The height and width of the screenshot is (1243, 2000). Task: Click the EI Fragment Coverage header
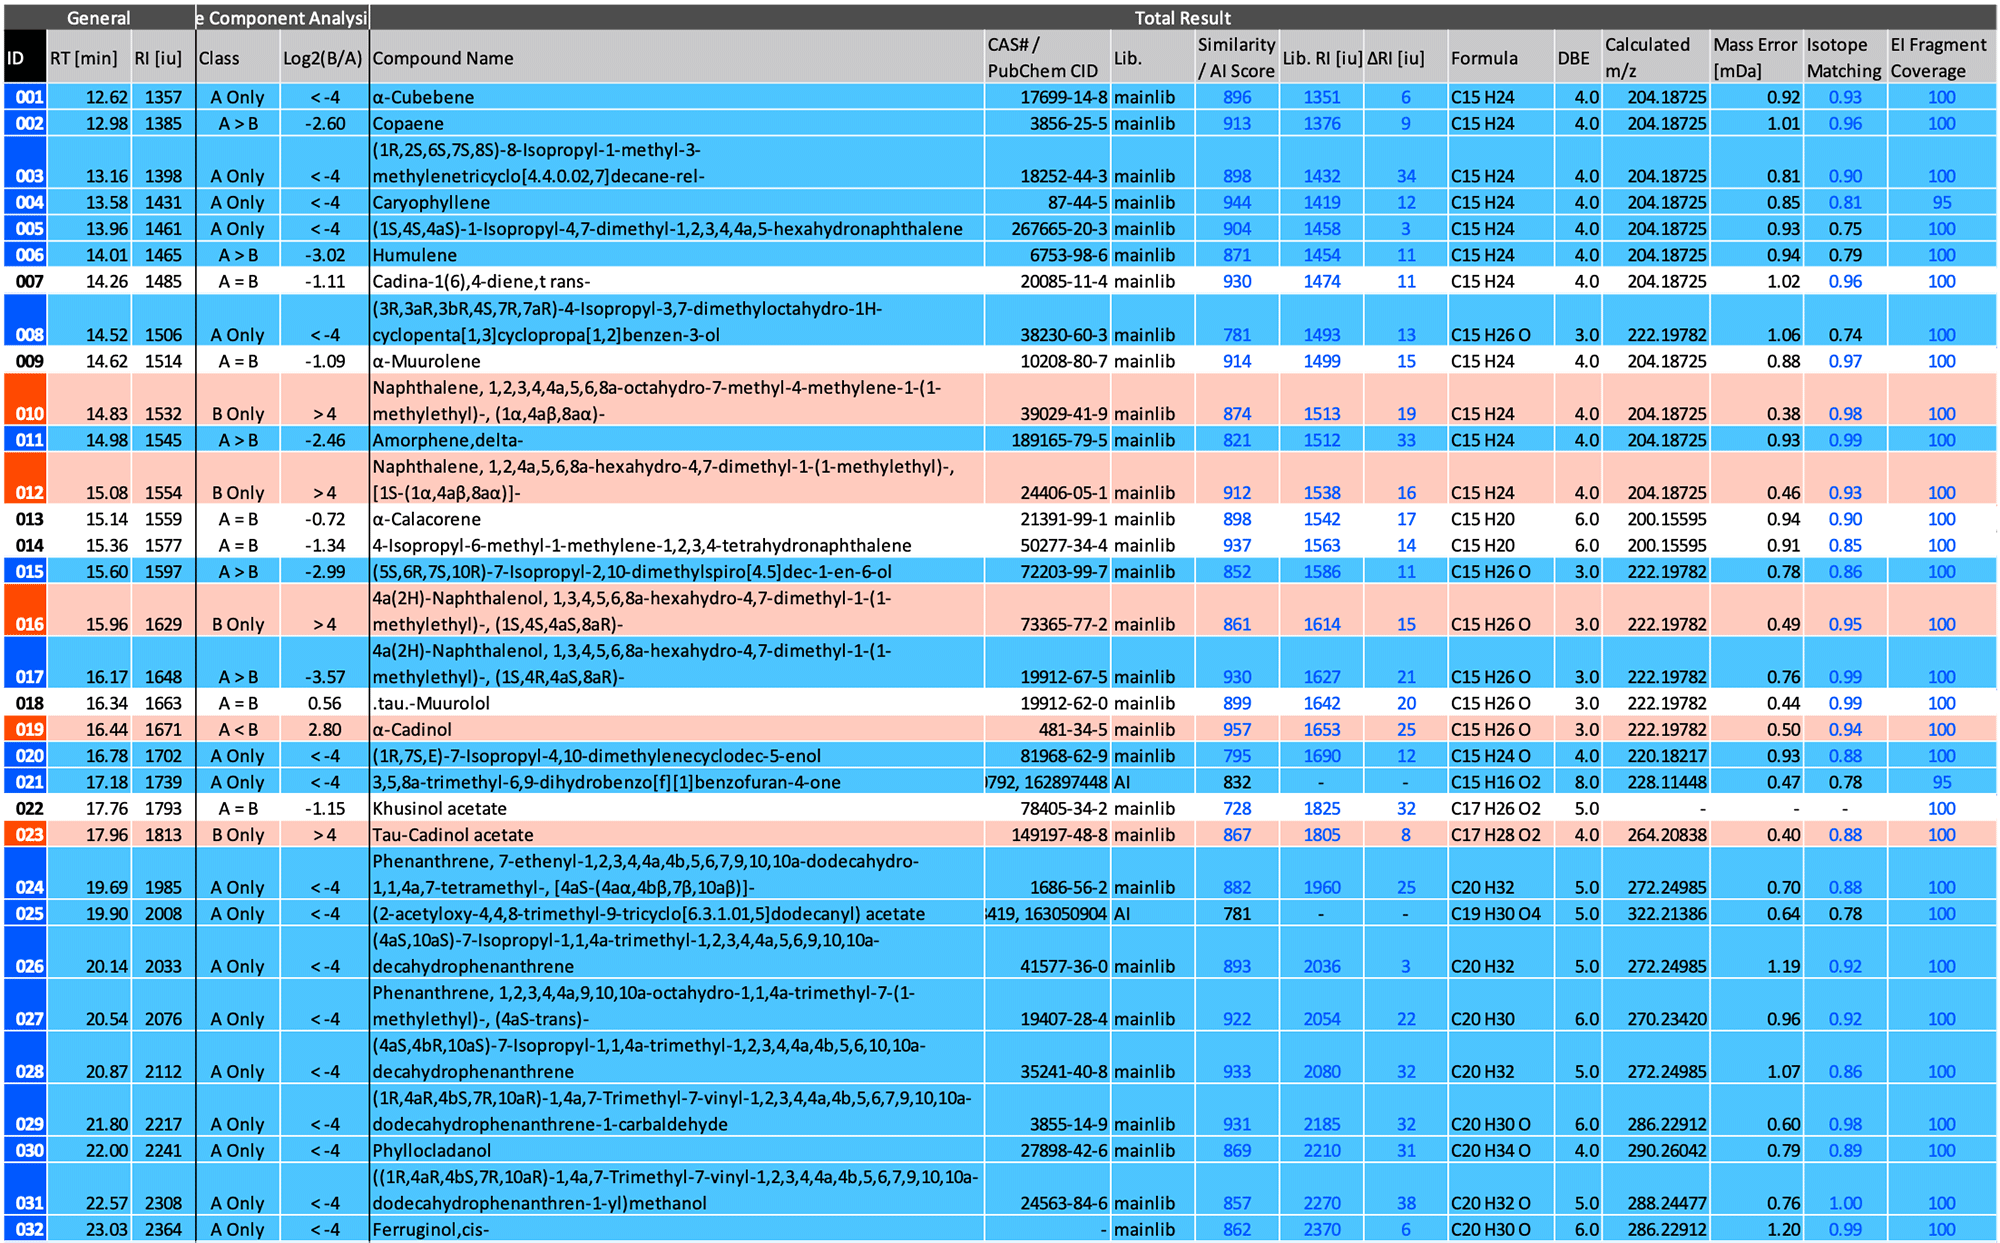point(1937,58)
